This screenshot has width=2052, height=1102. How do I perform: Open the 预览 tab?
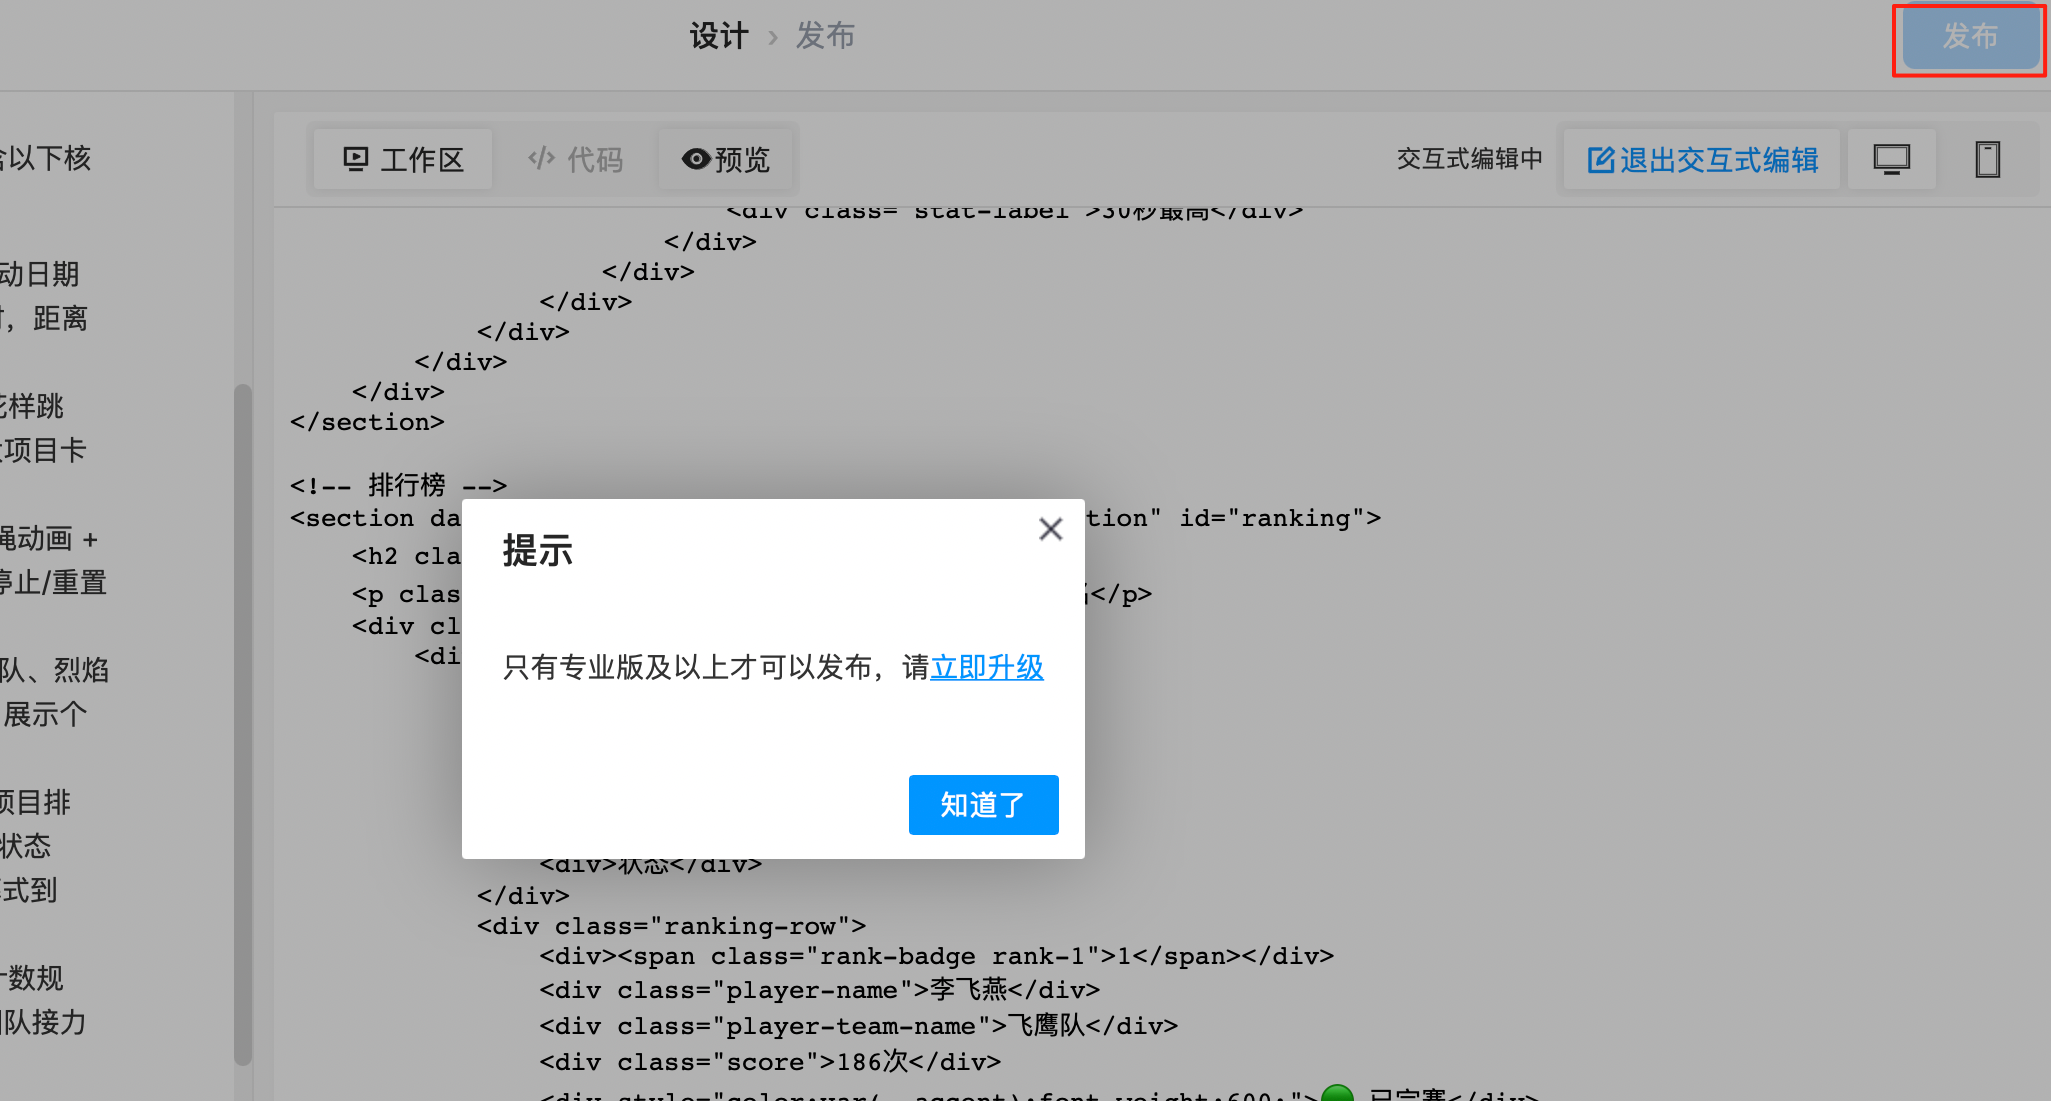(x=726, y=158)
